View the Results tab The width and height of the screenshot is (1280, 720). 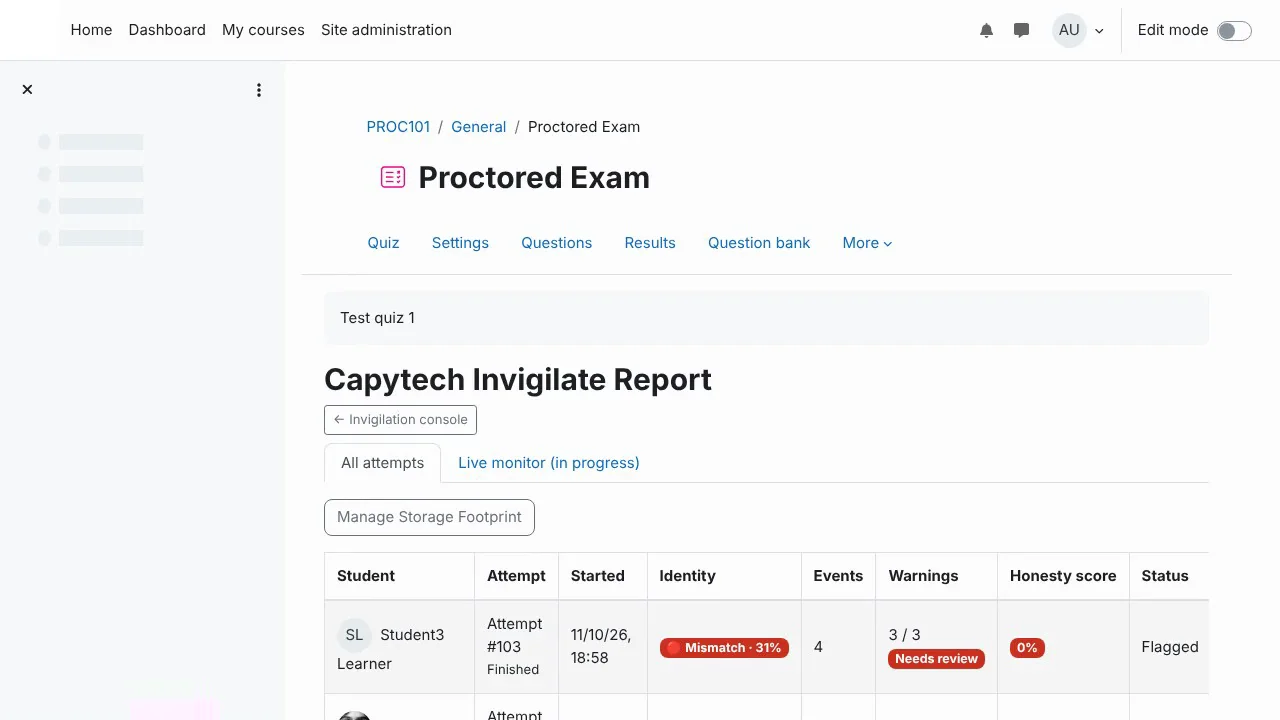click(x=650, y=243)
